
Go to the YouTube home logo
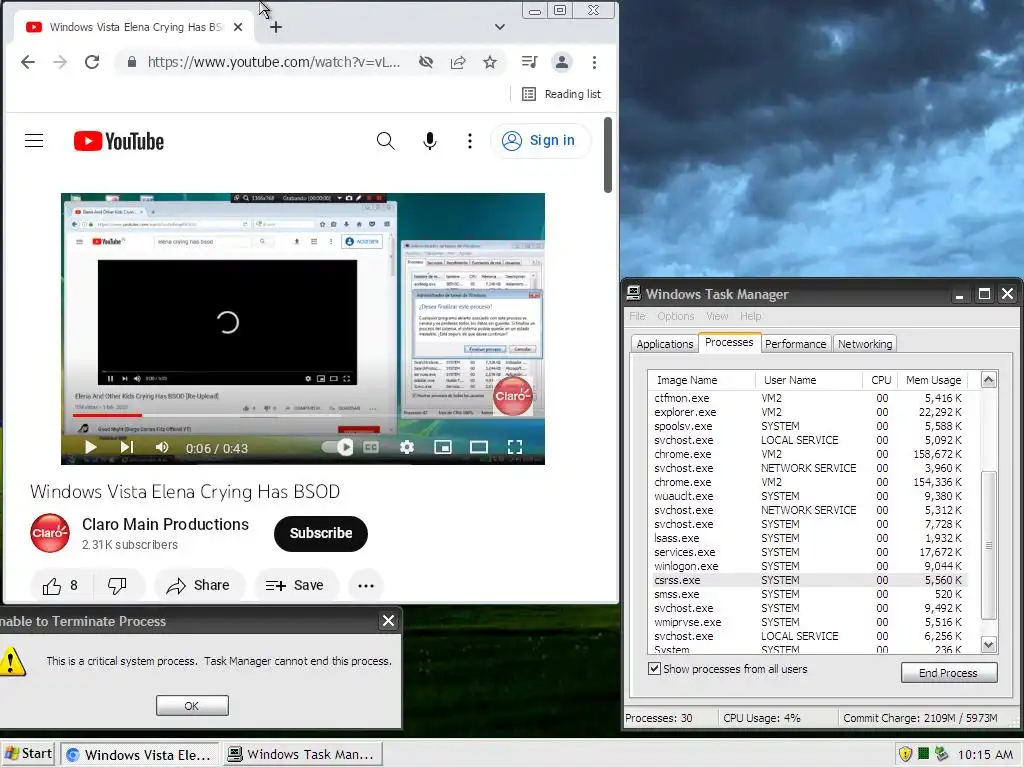(x=119, y=141)
